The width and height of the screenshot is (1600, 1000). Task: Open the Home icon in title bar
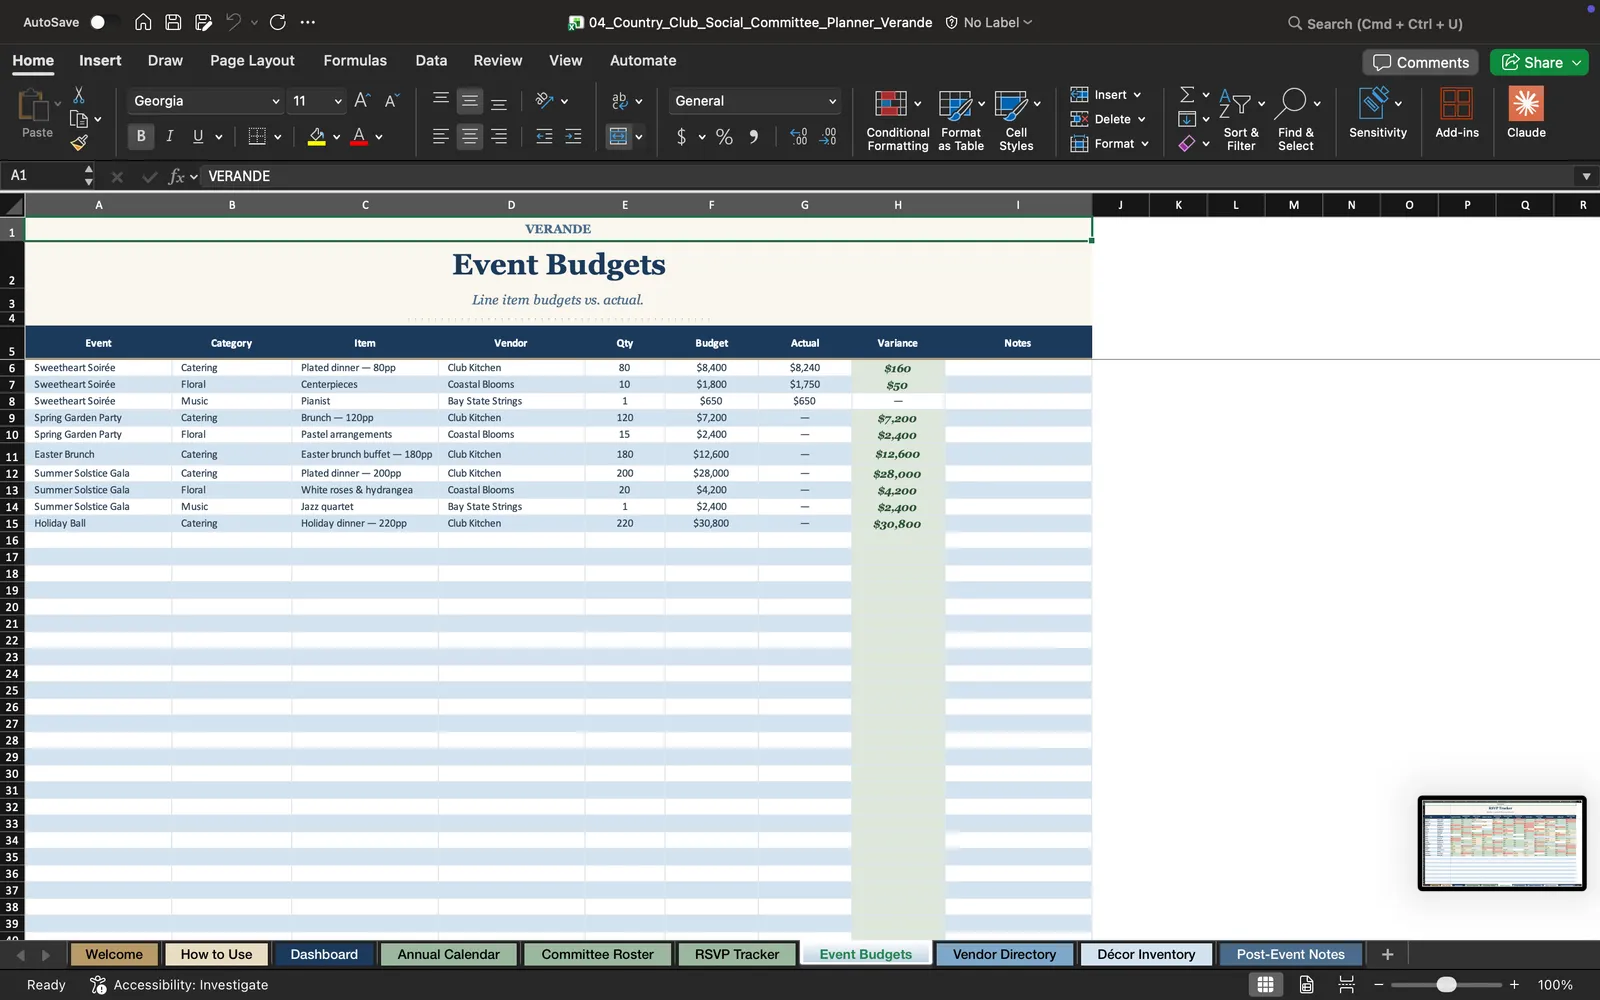click(x=143, y=22)
